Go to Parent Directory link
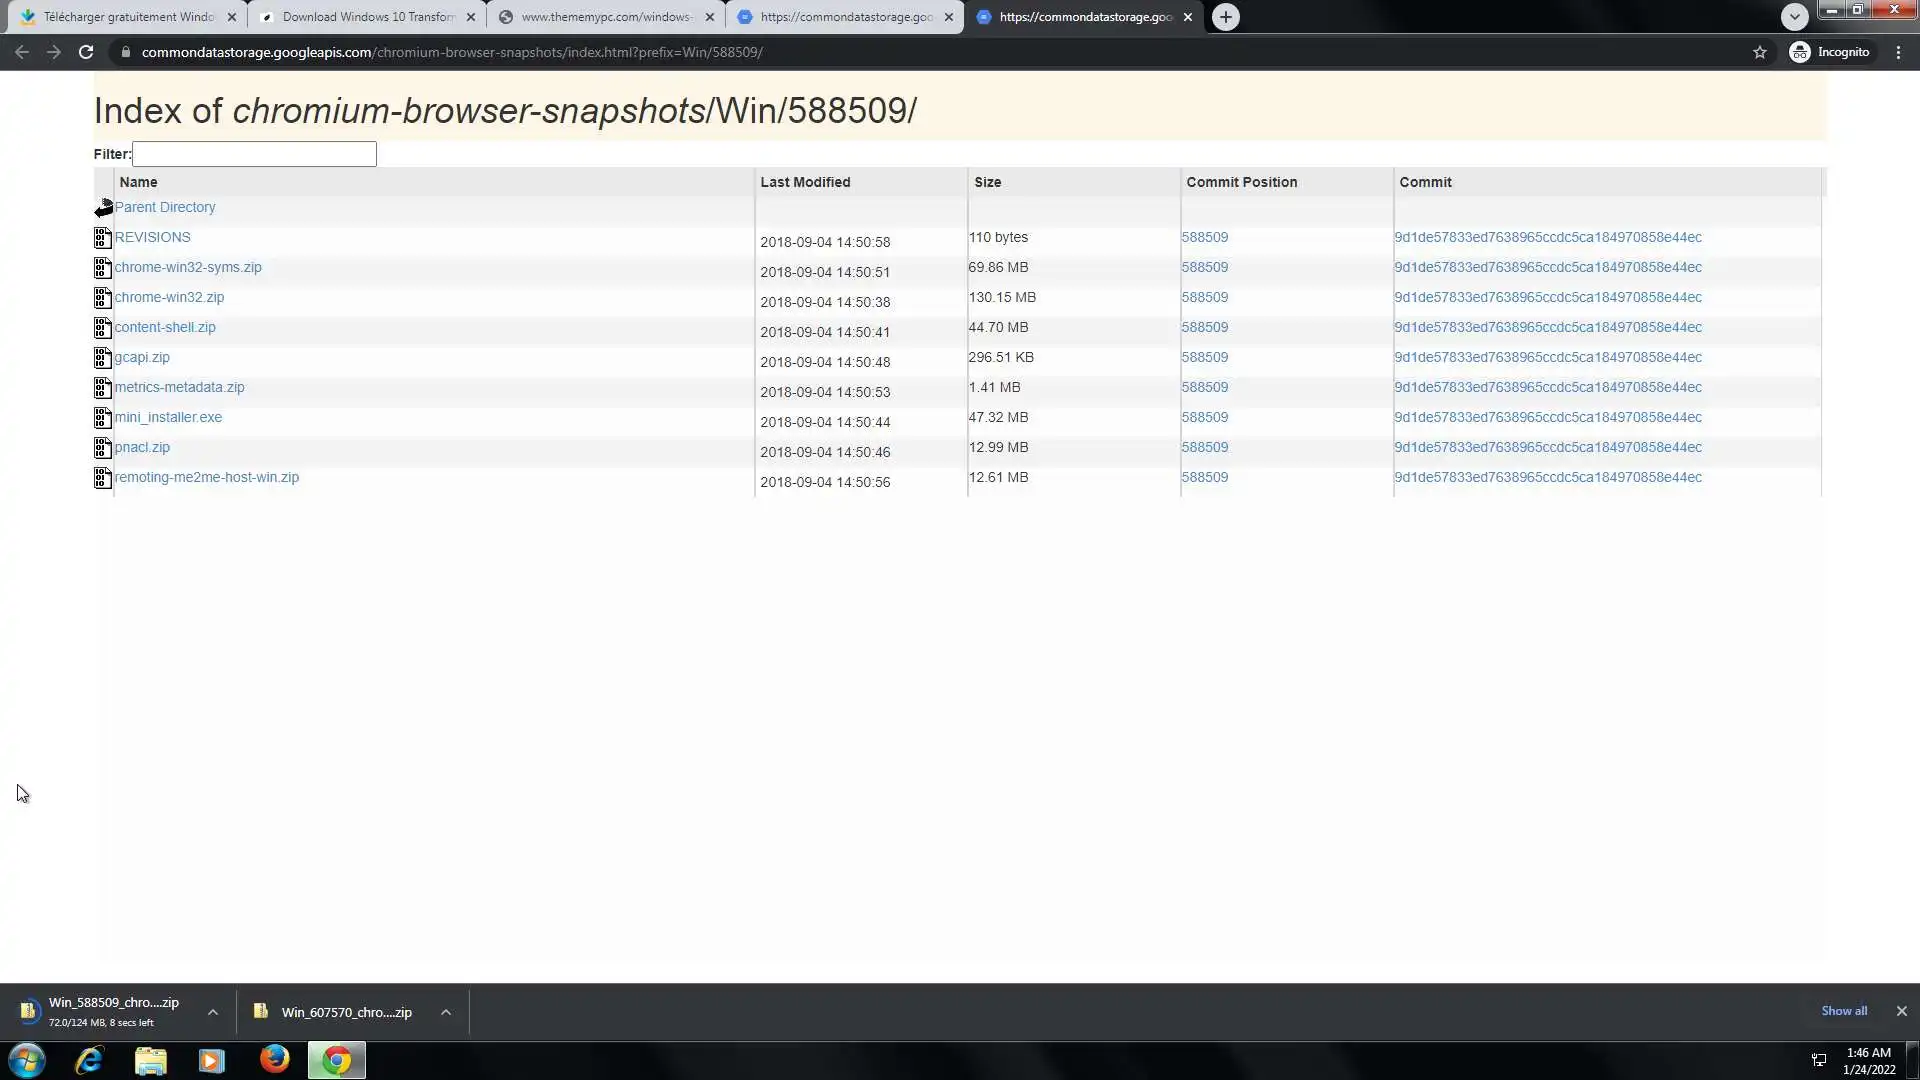 165,207
